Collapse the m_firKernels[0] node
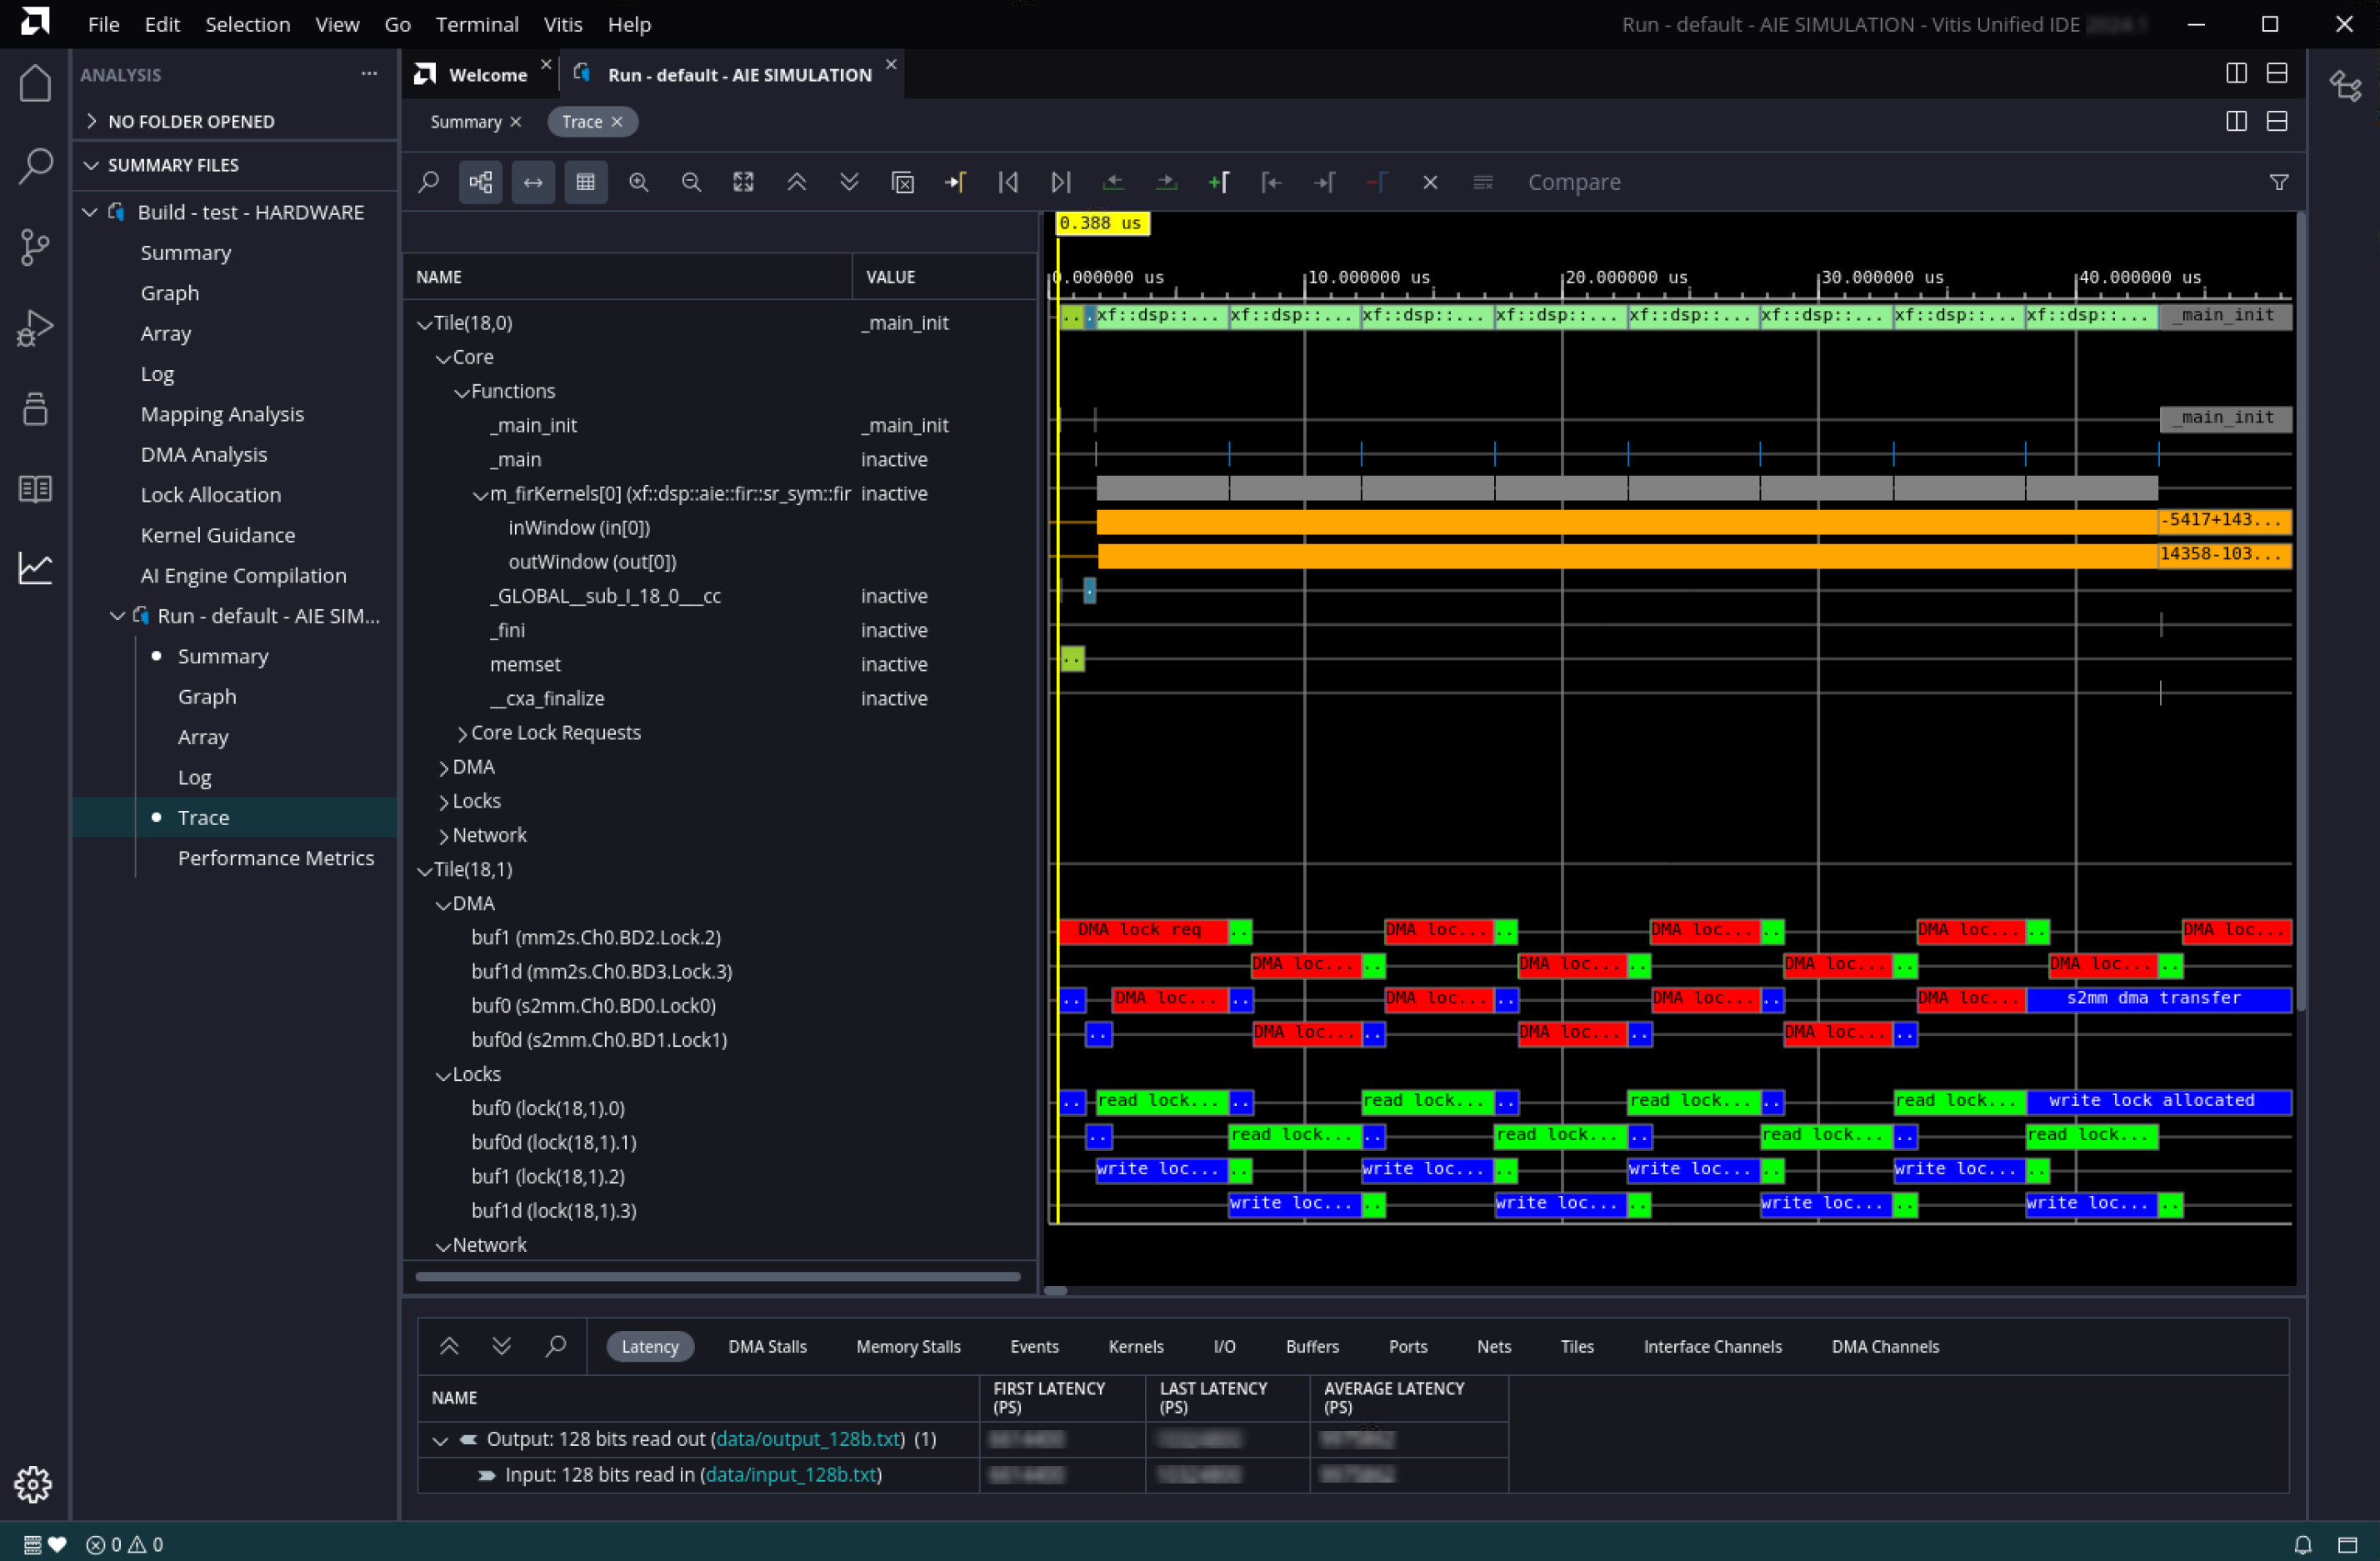Screen dimensions: 2380x1561 tap(480, 495)
